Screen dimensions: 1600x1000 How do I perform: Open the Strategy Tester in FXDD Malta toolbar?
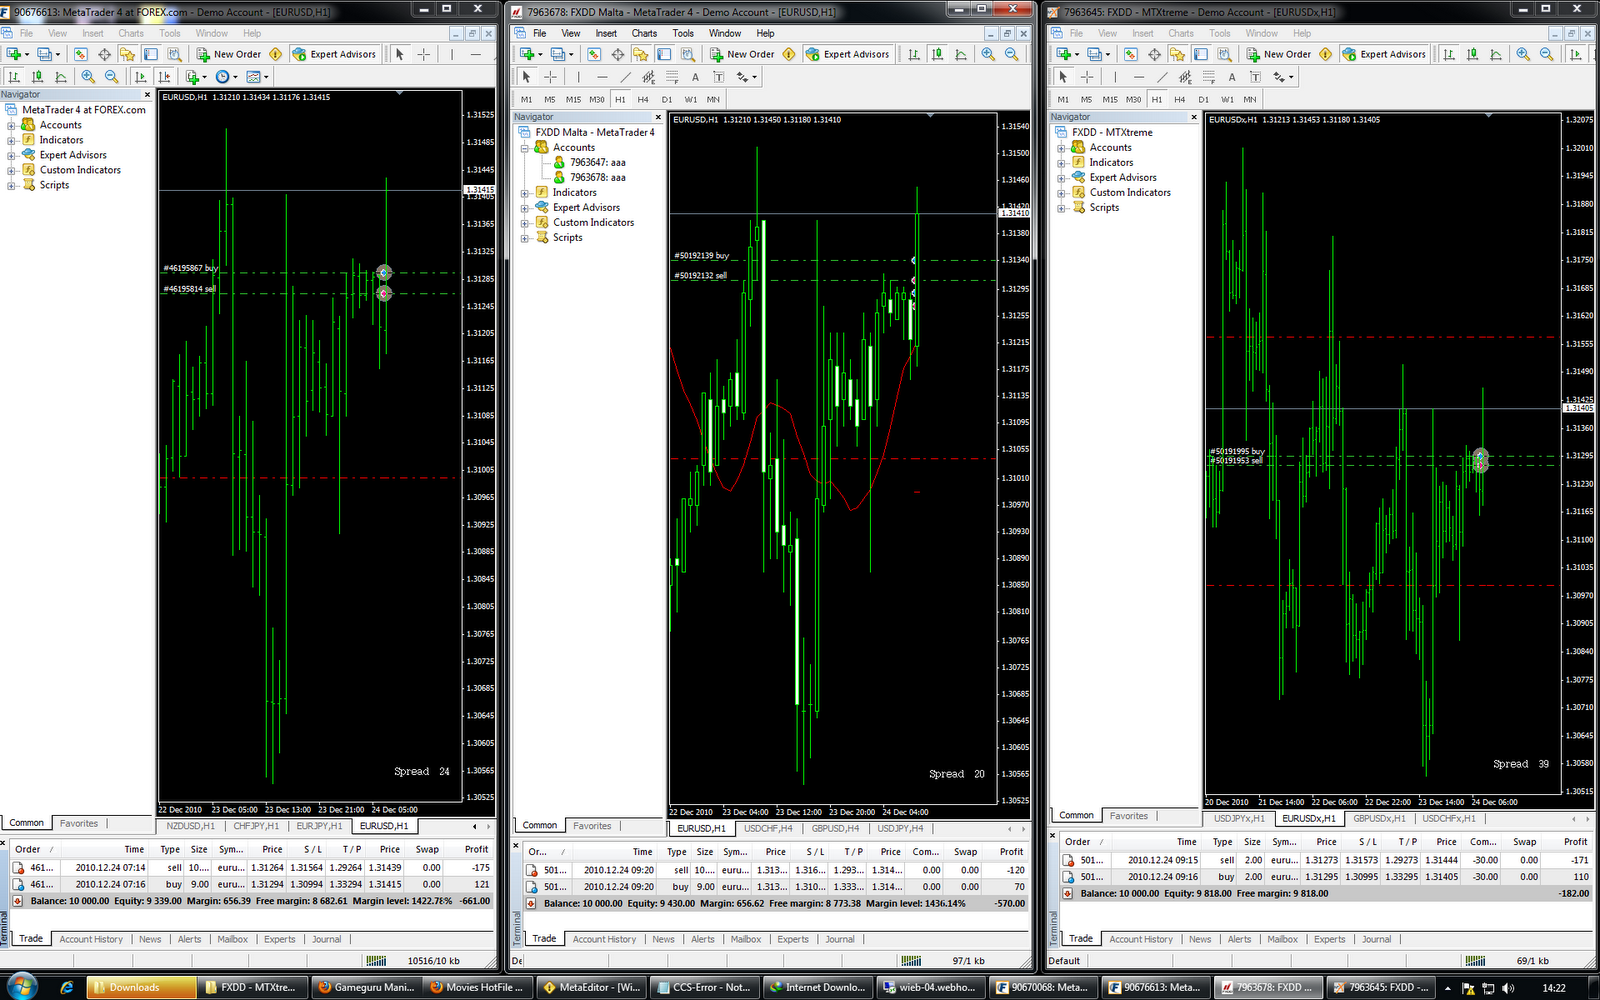point(687,54)
